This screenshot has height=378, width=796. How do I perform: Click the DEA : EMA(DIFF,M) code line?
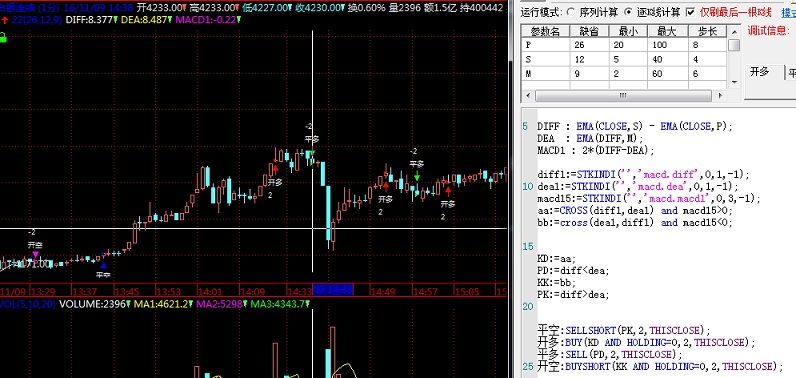(590, 138)
